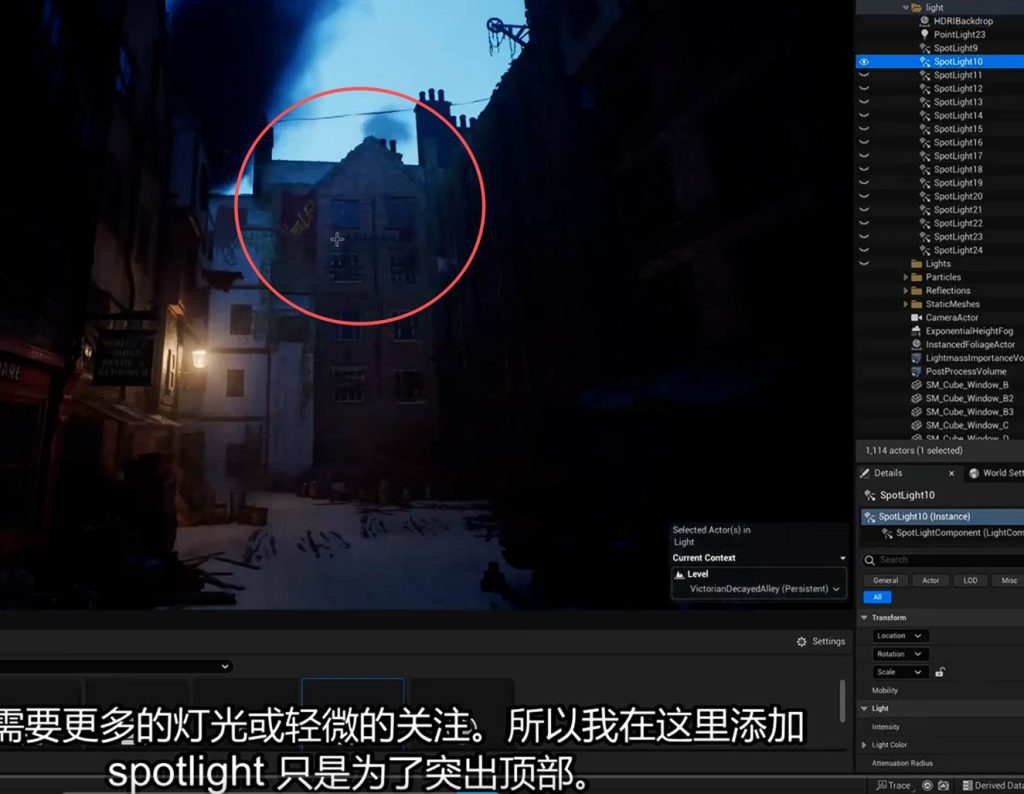Click the Scale lock icon
Image resolution: width=1024 pixels, height=794 pixels.
click(x=940, y=672)
